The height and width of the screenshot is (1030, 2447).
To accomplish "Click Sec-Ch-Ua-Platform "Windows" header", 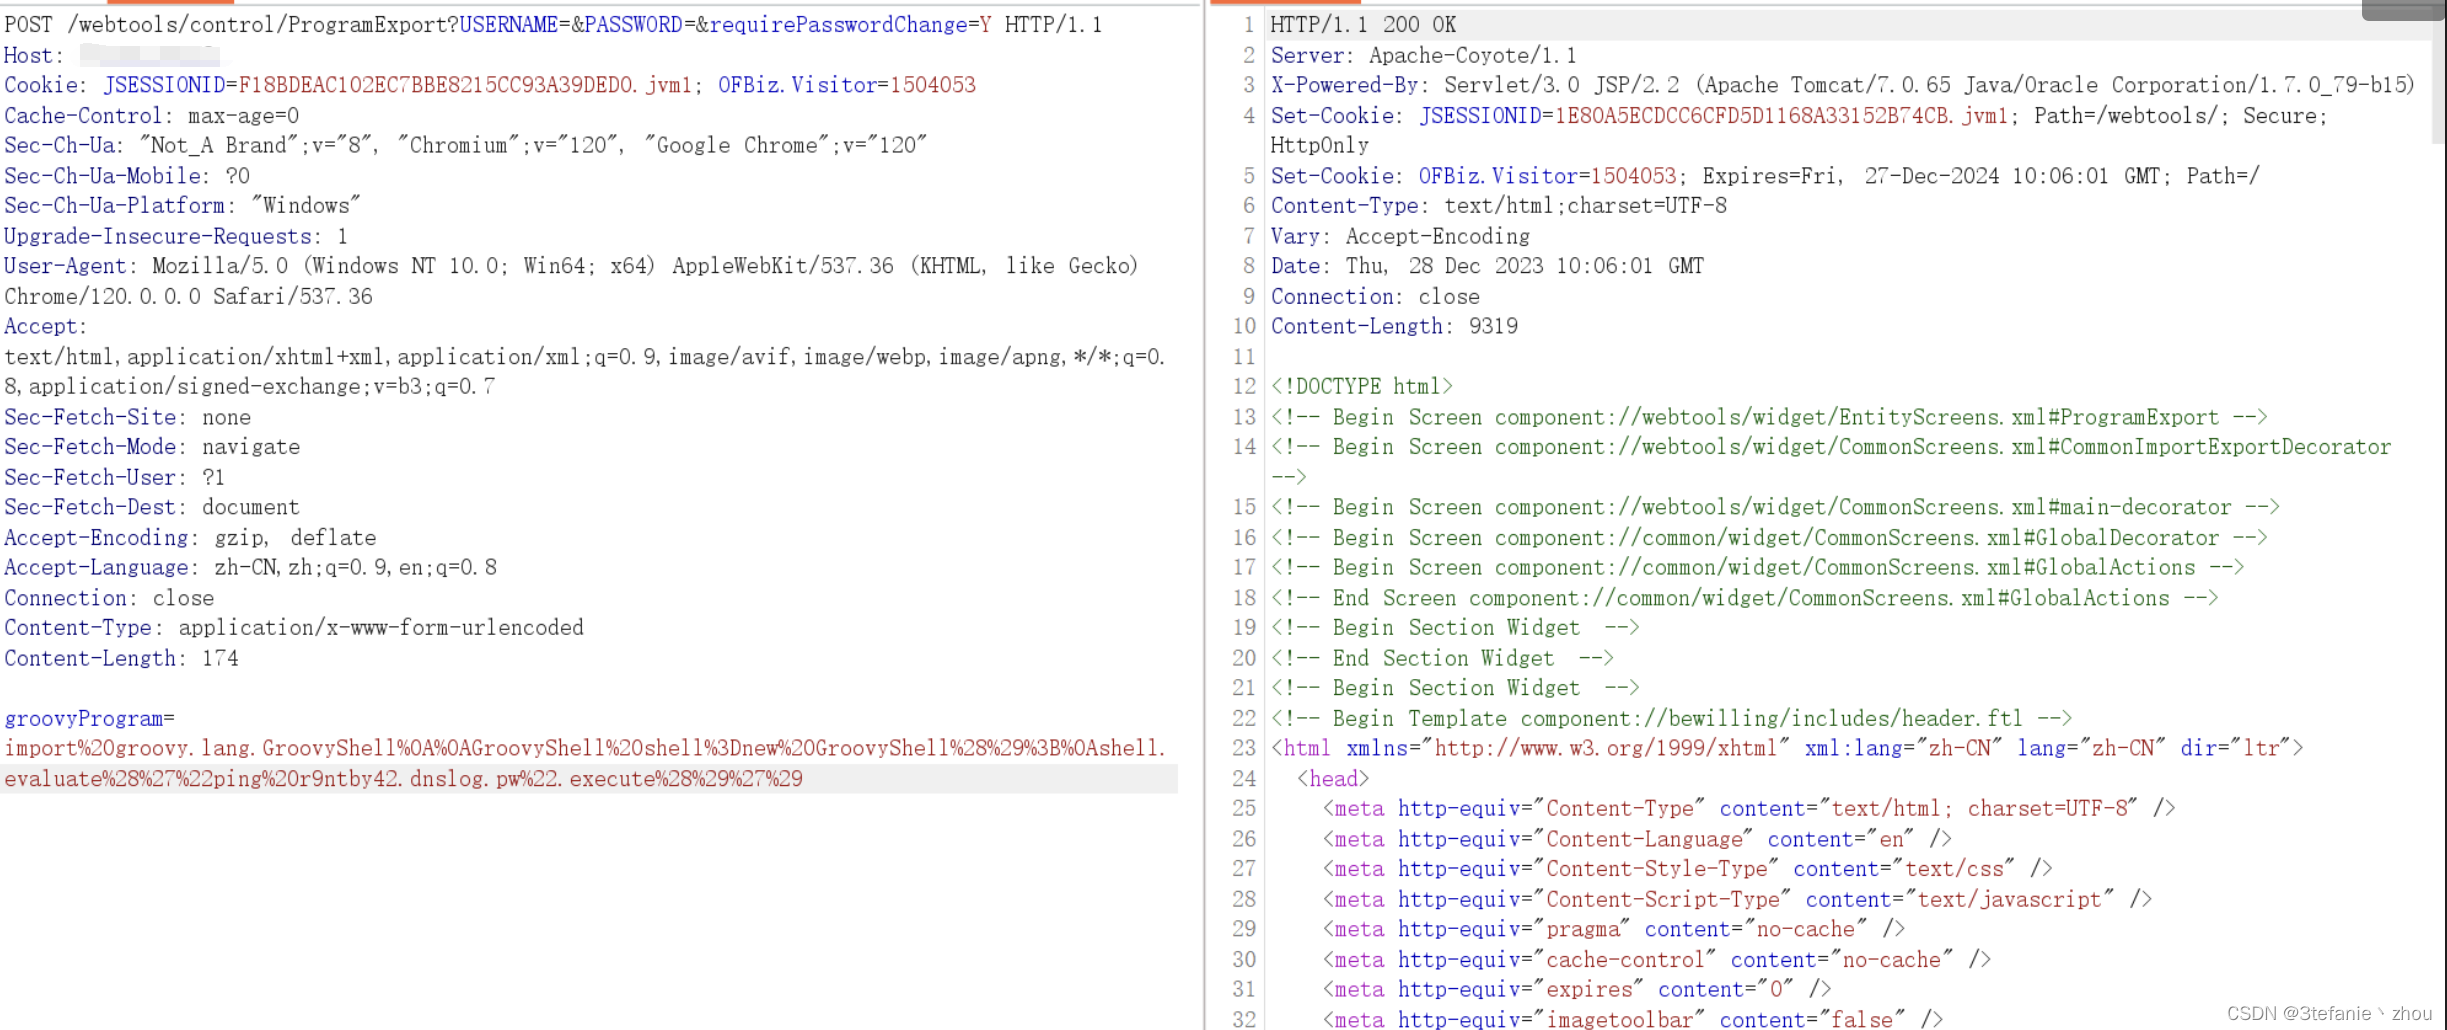I will [x=182, y=205].
